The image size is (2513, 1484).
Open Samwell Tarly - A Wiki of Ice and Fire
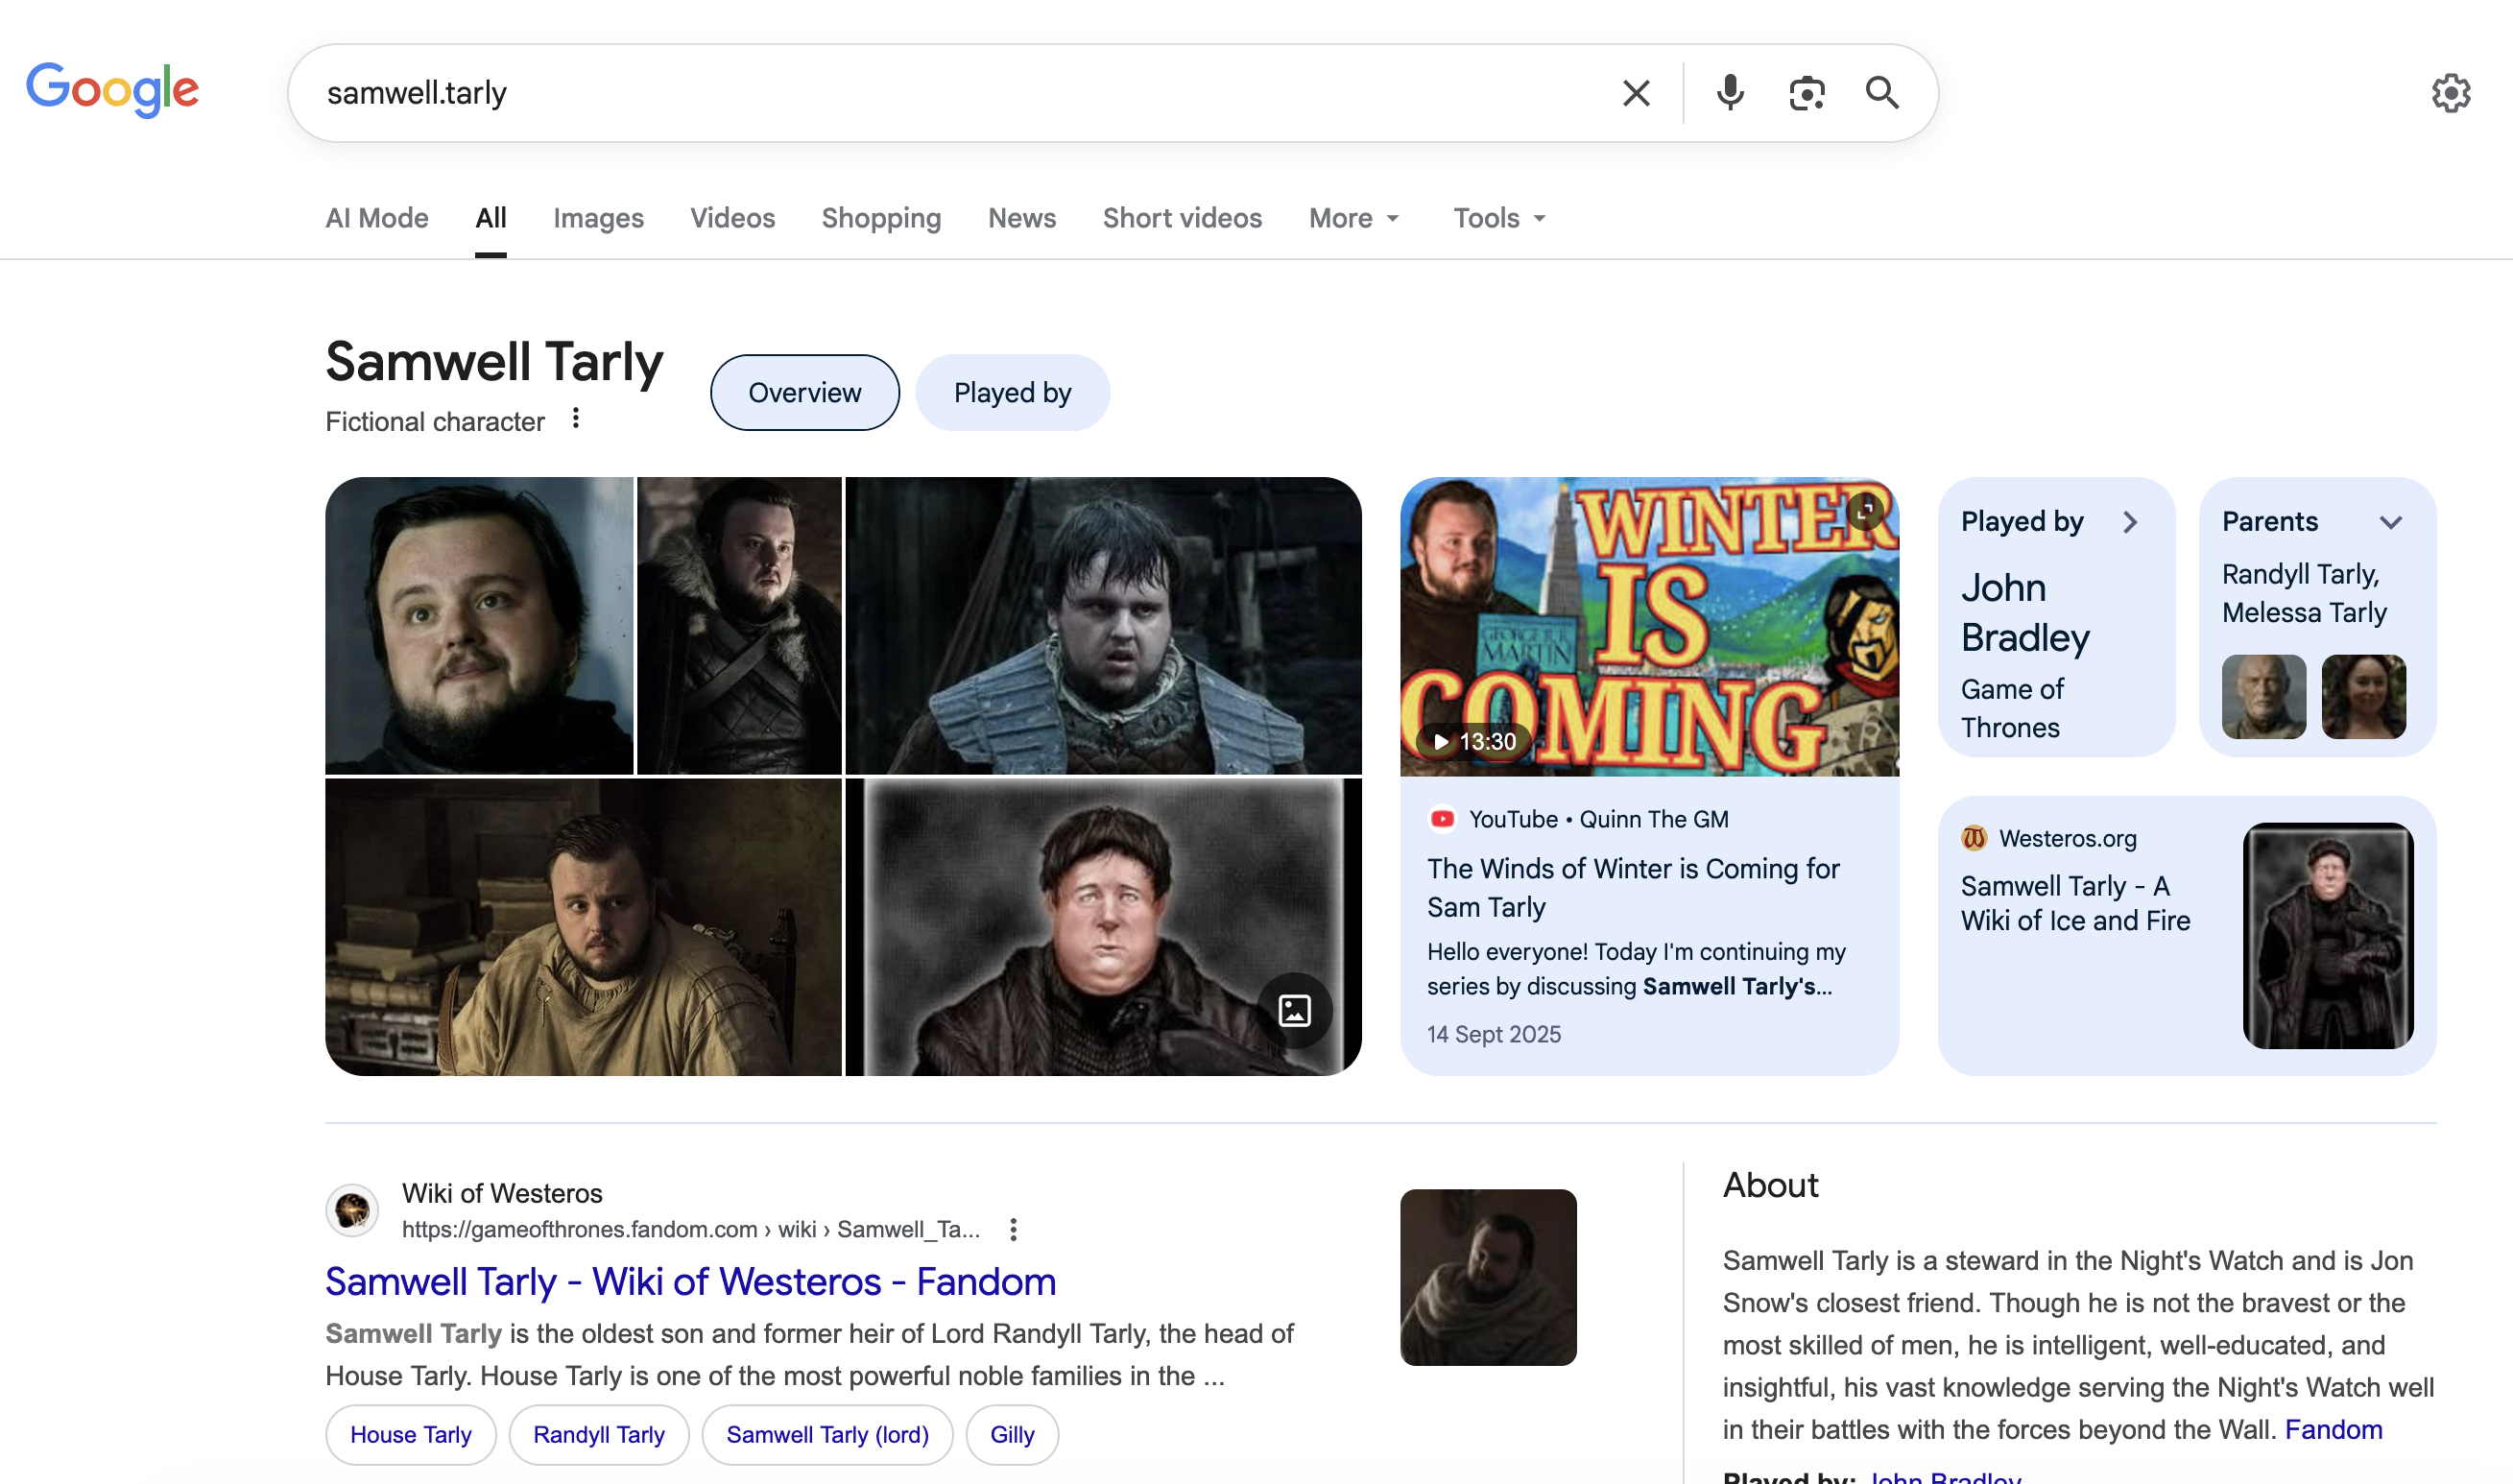tap(2076, 903)
